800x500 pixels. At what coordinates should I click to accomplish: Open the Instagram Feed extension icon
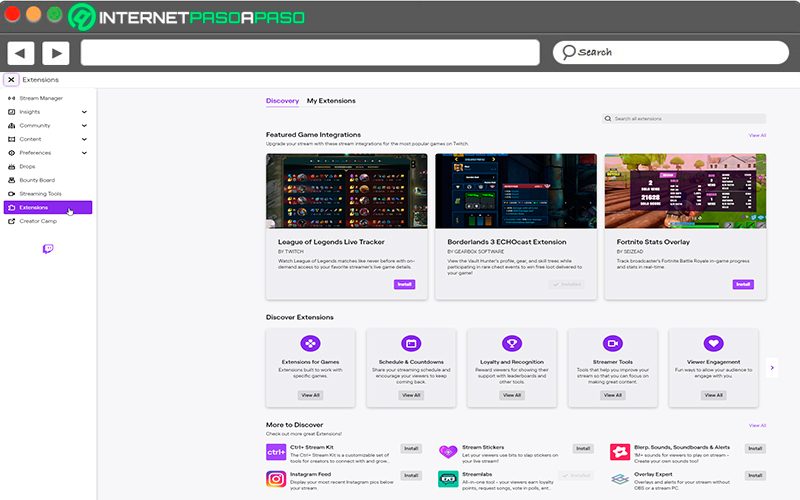click(x=276, y=479)
